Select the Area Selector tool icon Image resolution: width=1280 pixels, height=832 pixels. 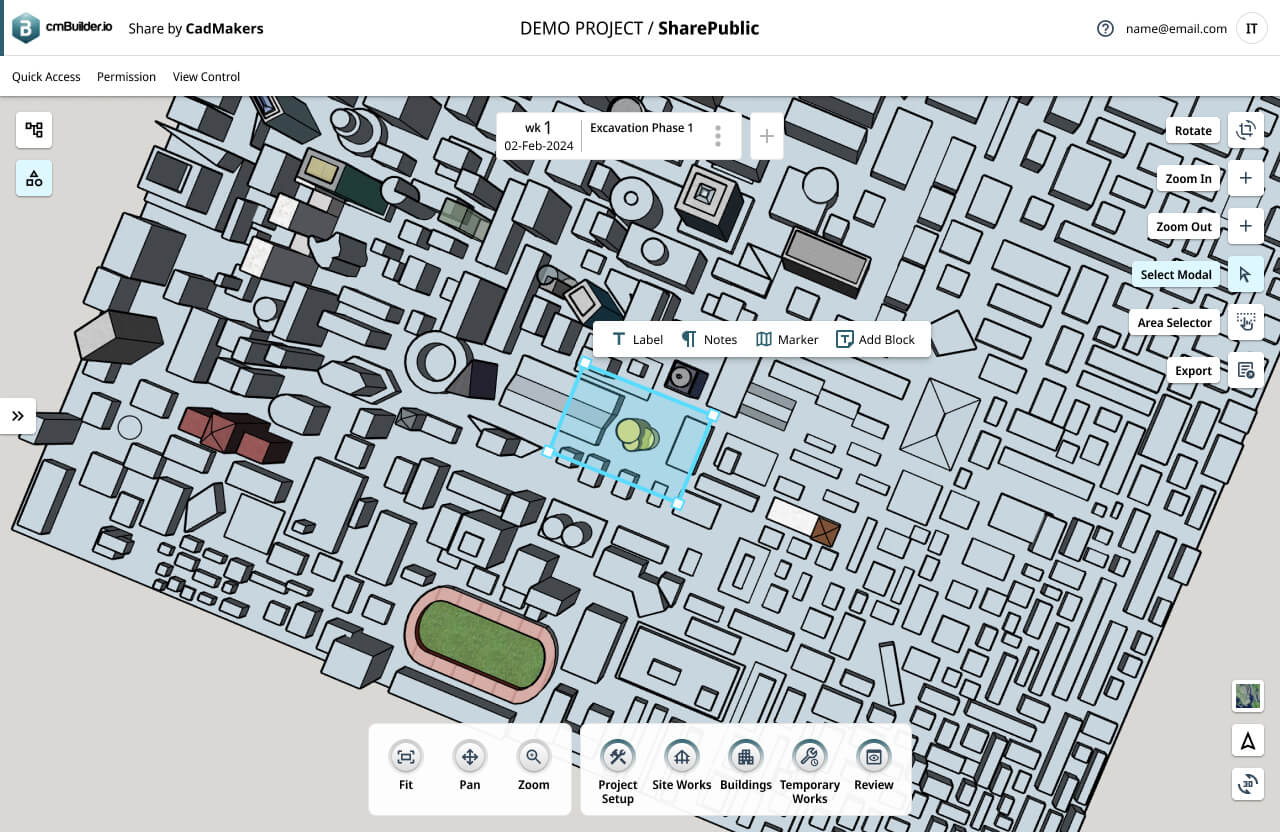tap(1245, 322)
